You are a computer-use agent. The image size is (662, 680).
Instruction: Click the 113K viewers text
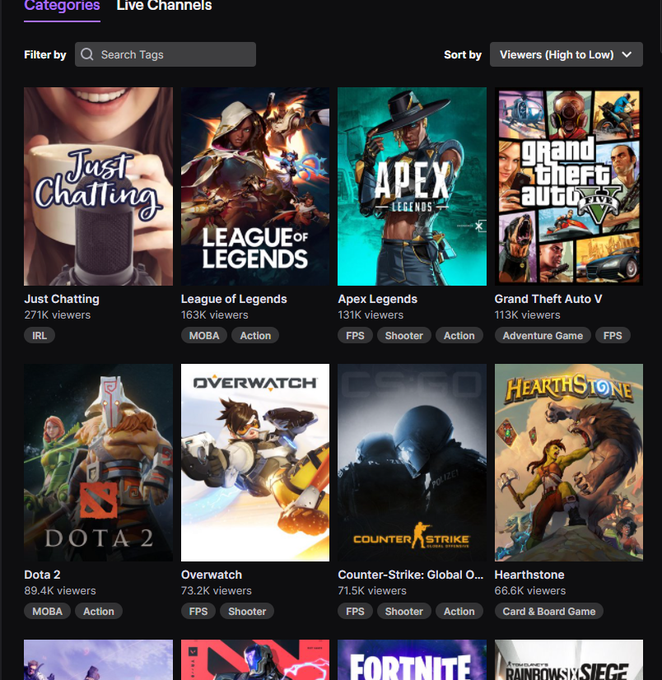pyautogui.click(x=527, y=315)
